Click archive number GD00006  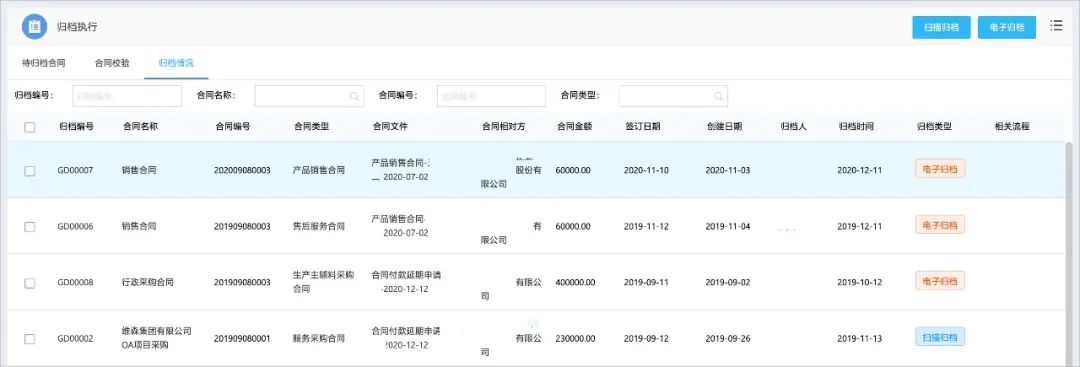tap(75, 227)
